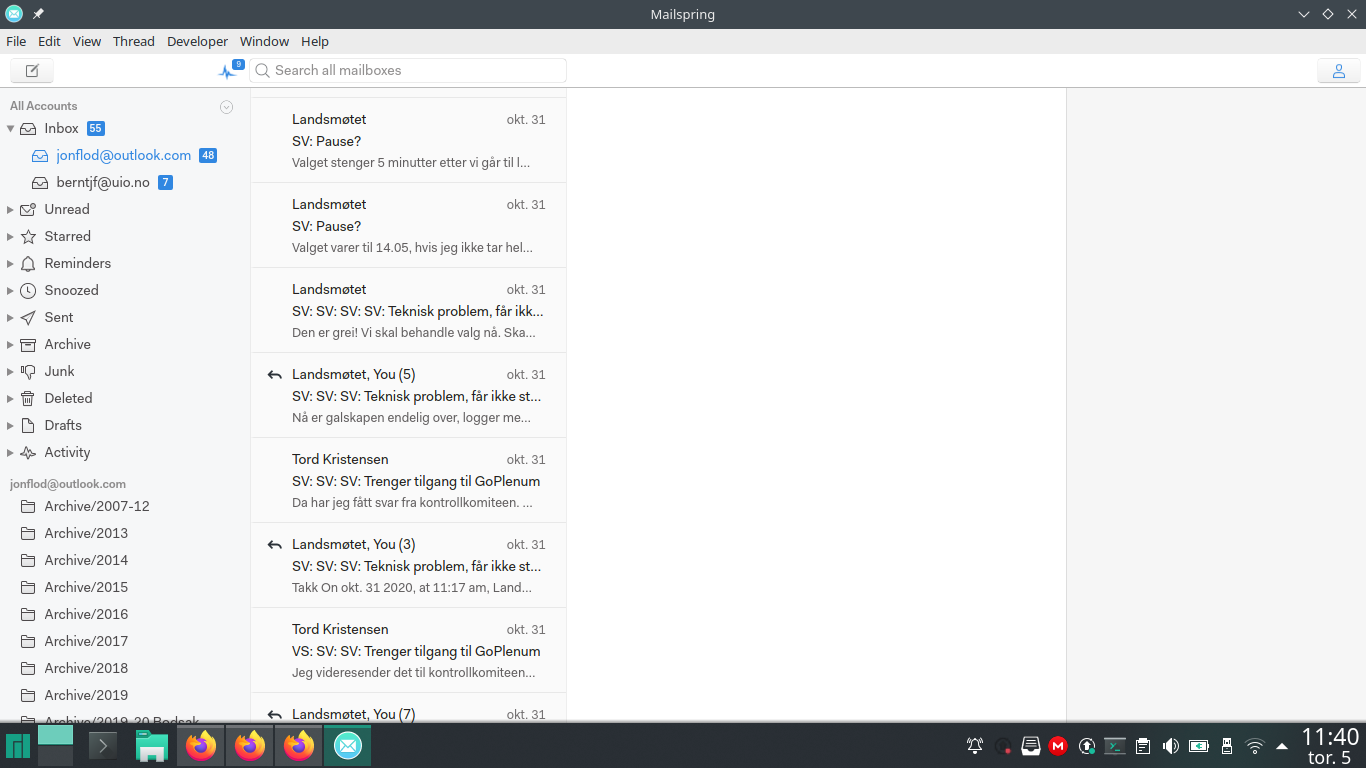
Task: Expand the Snoozed folder arrow
Action: click(x=10, y=290)
